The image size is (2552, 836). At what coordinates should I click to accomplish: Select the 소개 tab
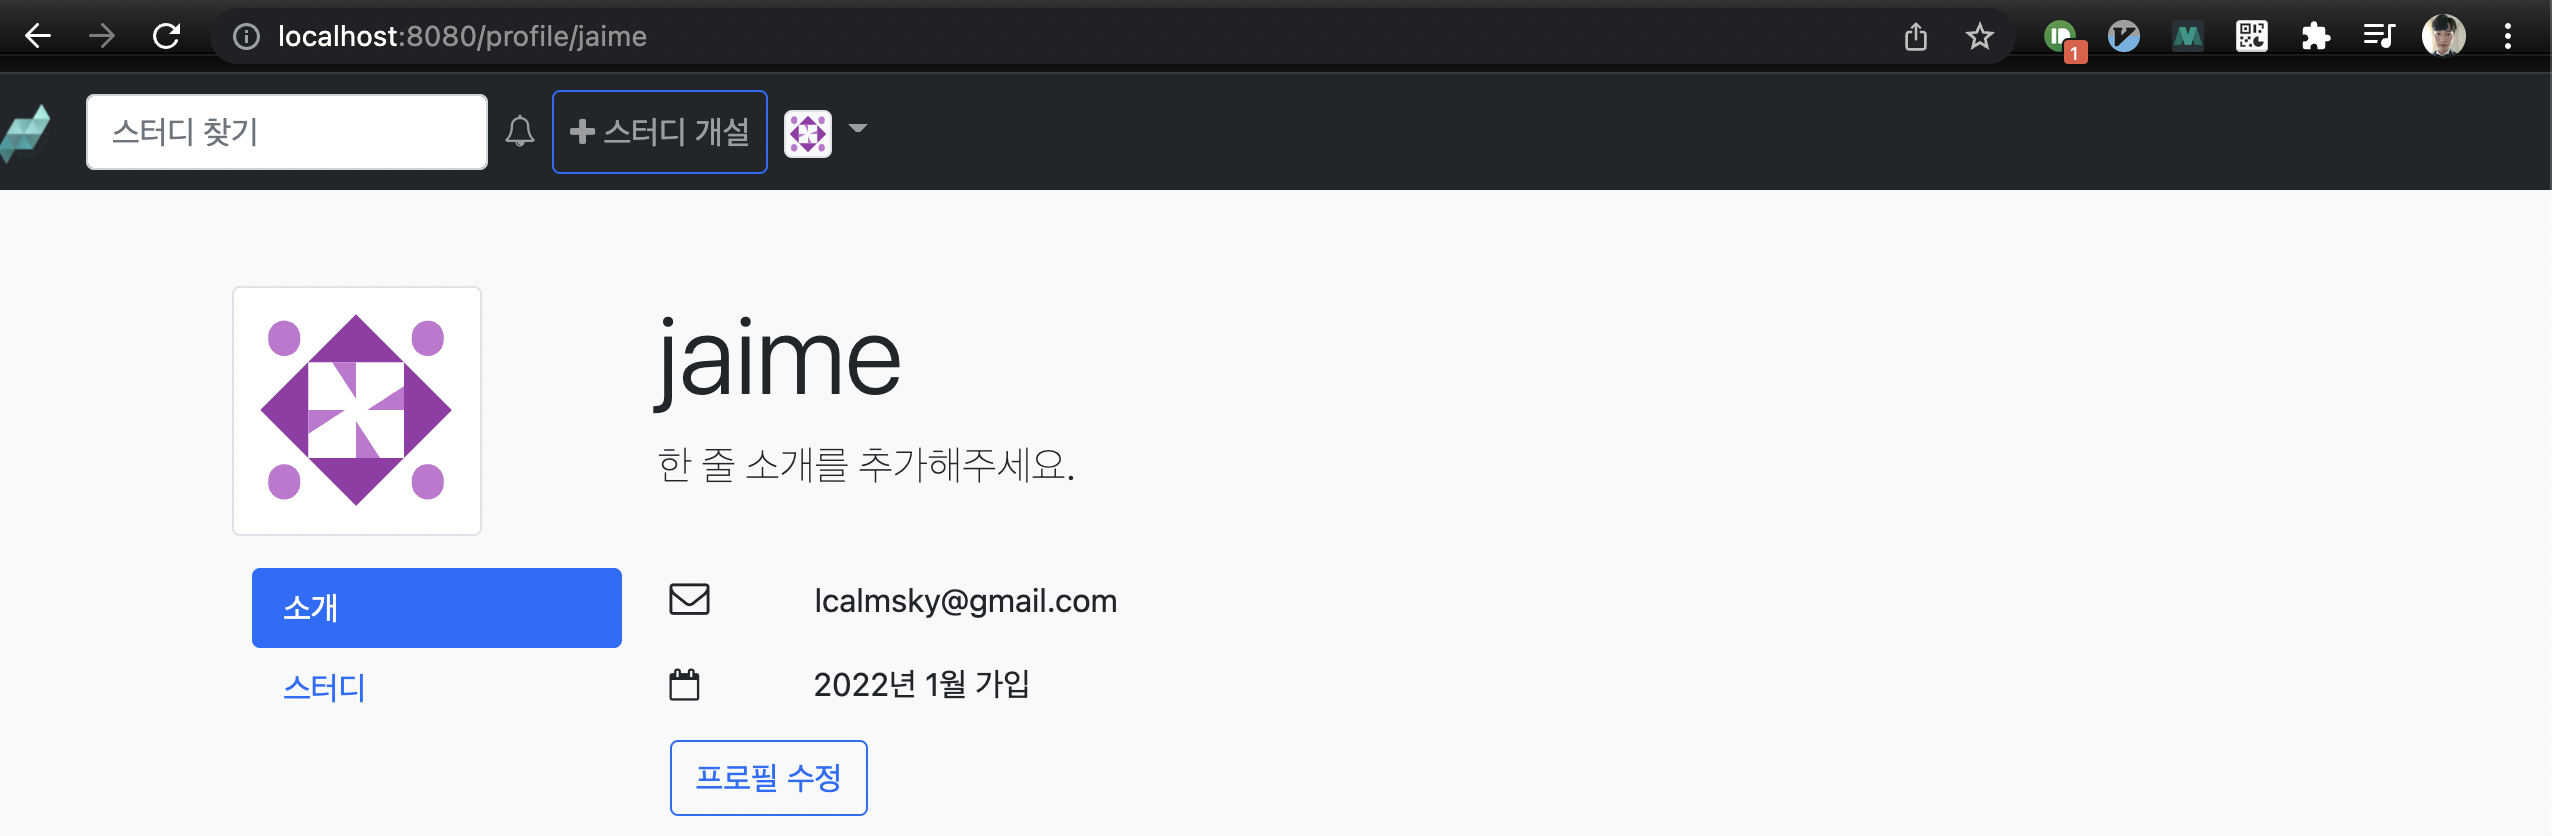pos(437,608)
